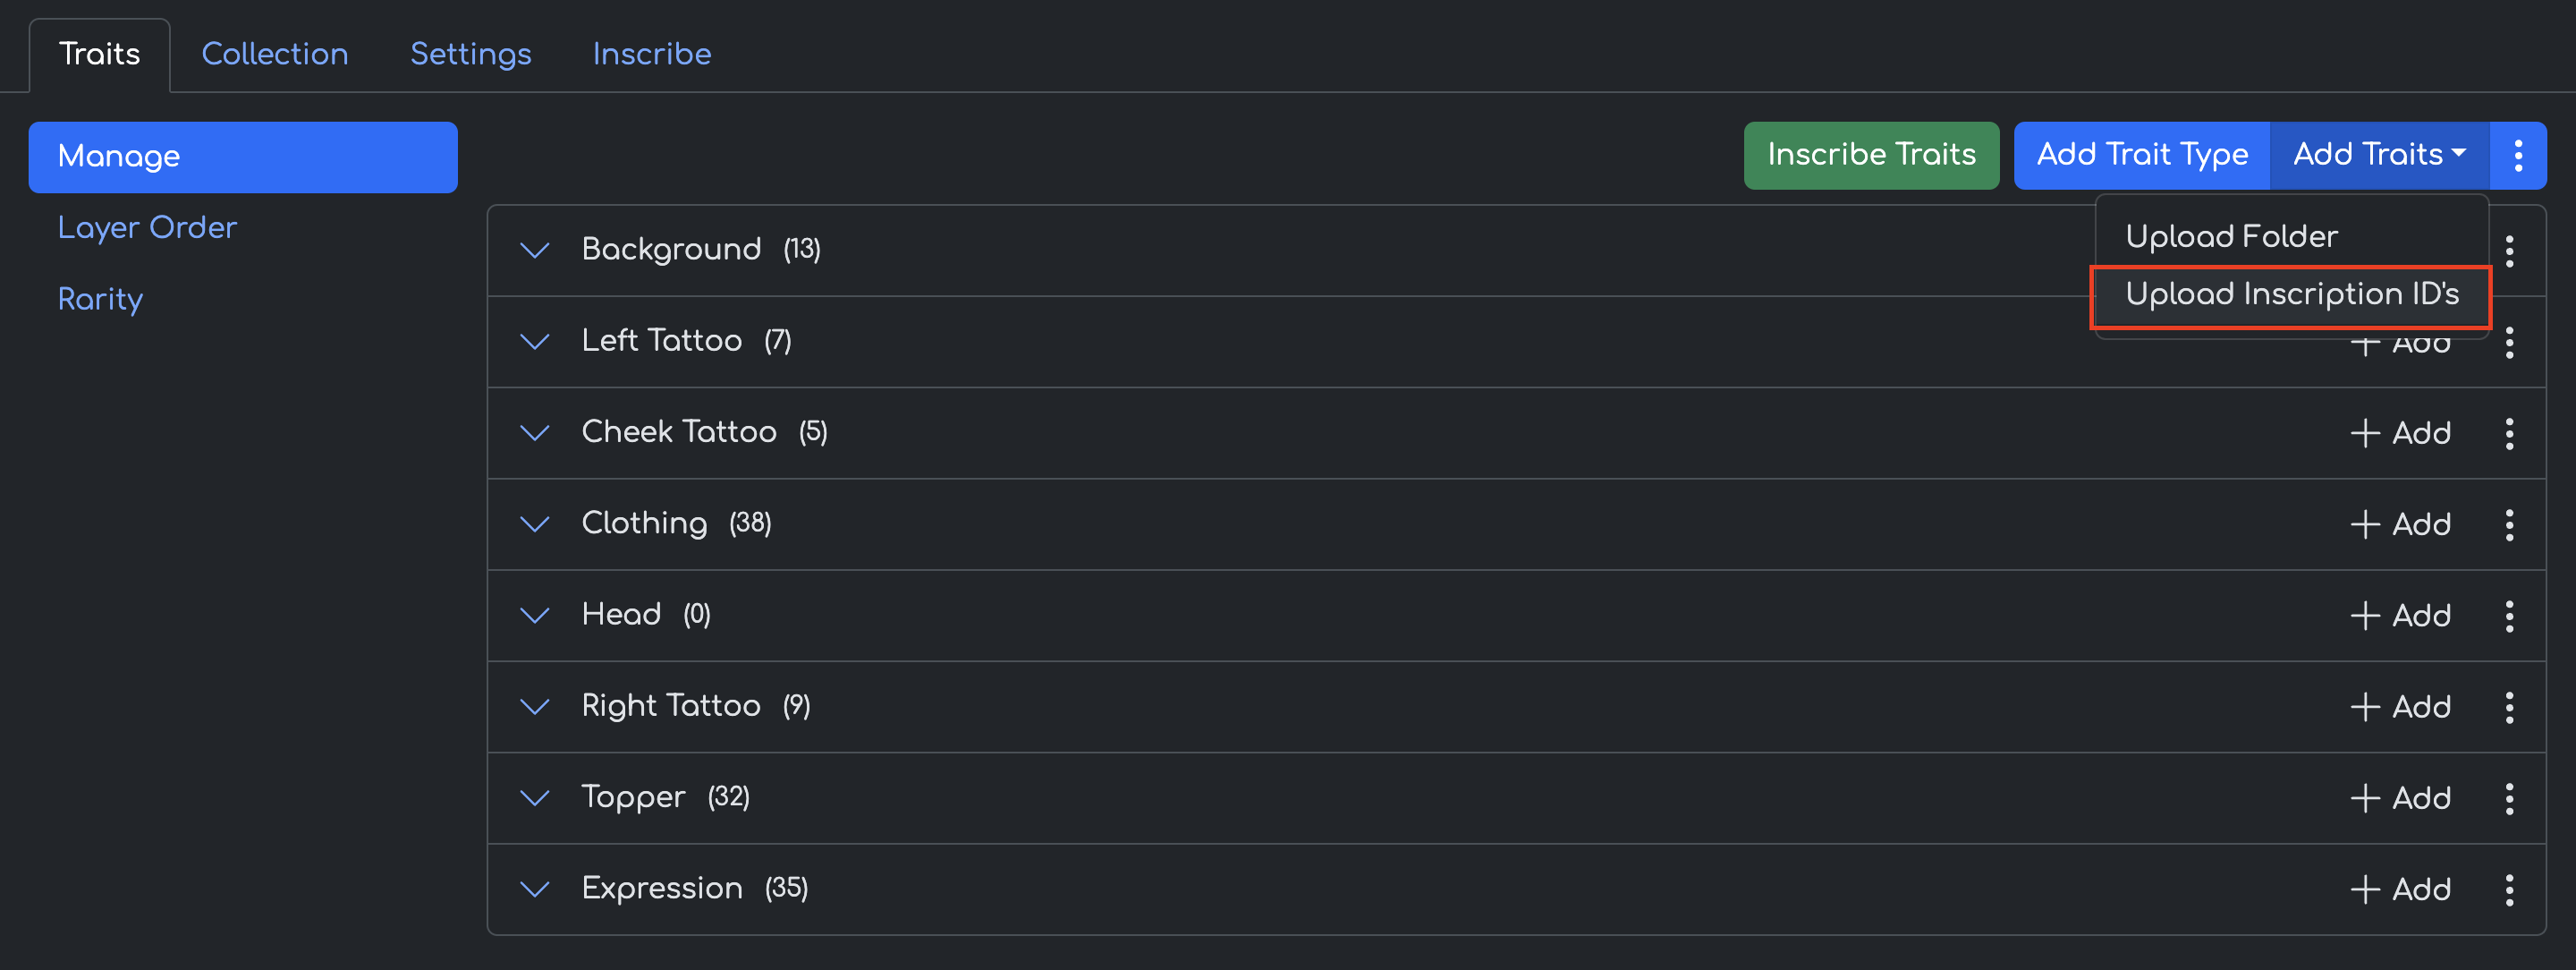Switch to the Collection tab

(275, 54)
